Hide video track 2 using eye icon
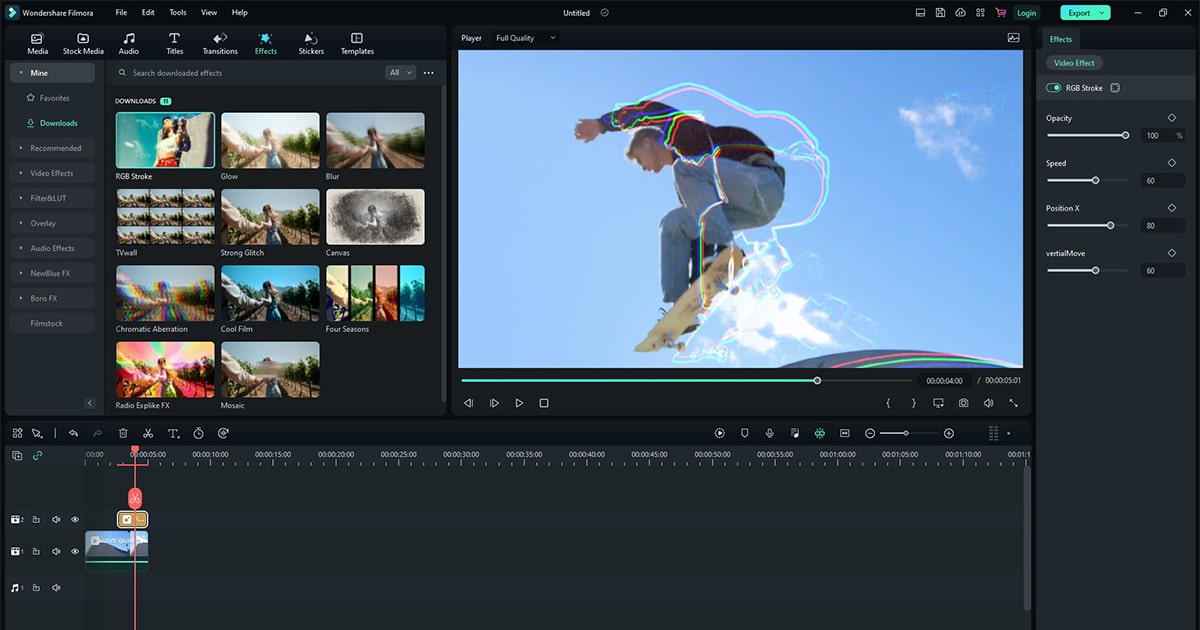The width and height of the screenshot is (1200, 630). tap(75, 520)
